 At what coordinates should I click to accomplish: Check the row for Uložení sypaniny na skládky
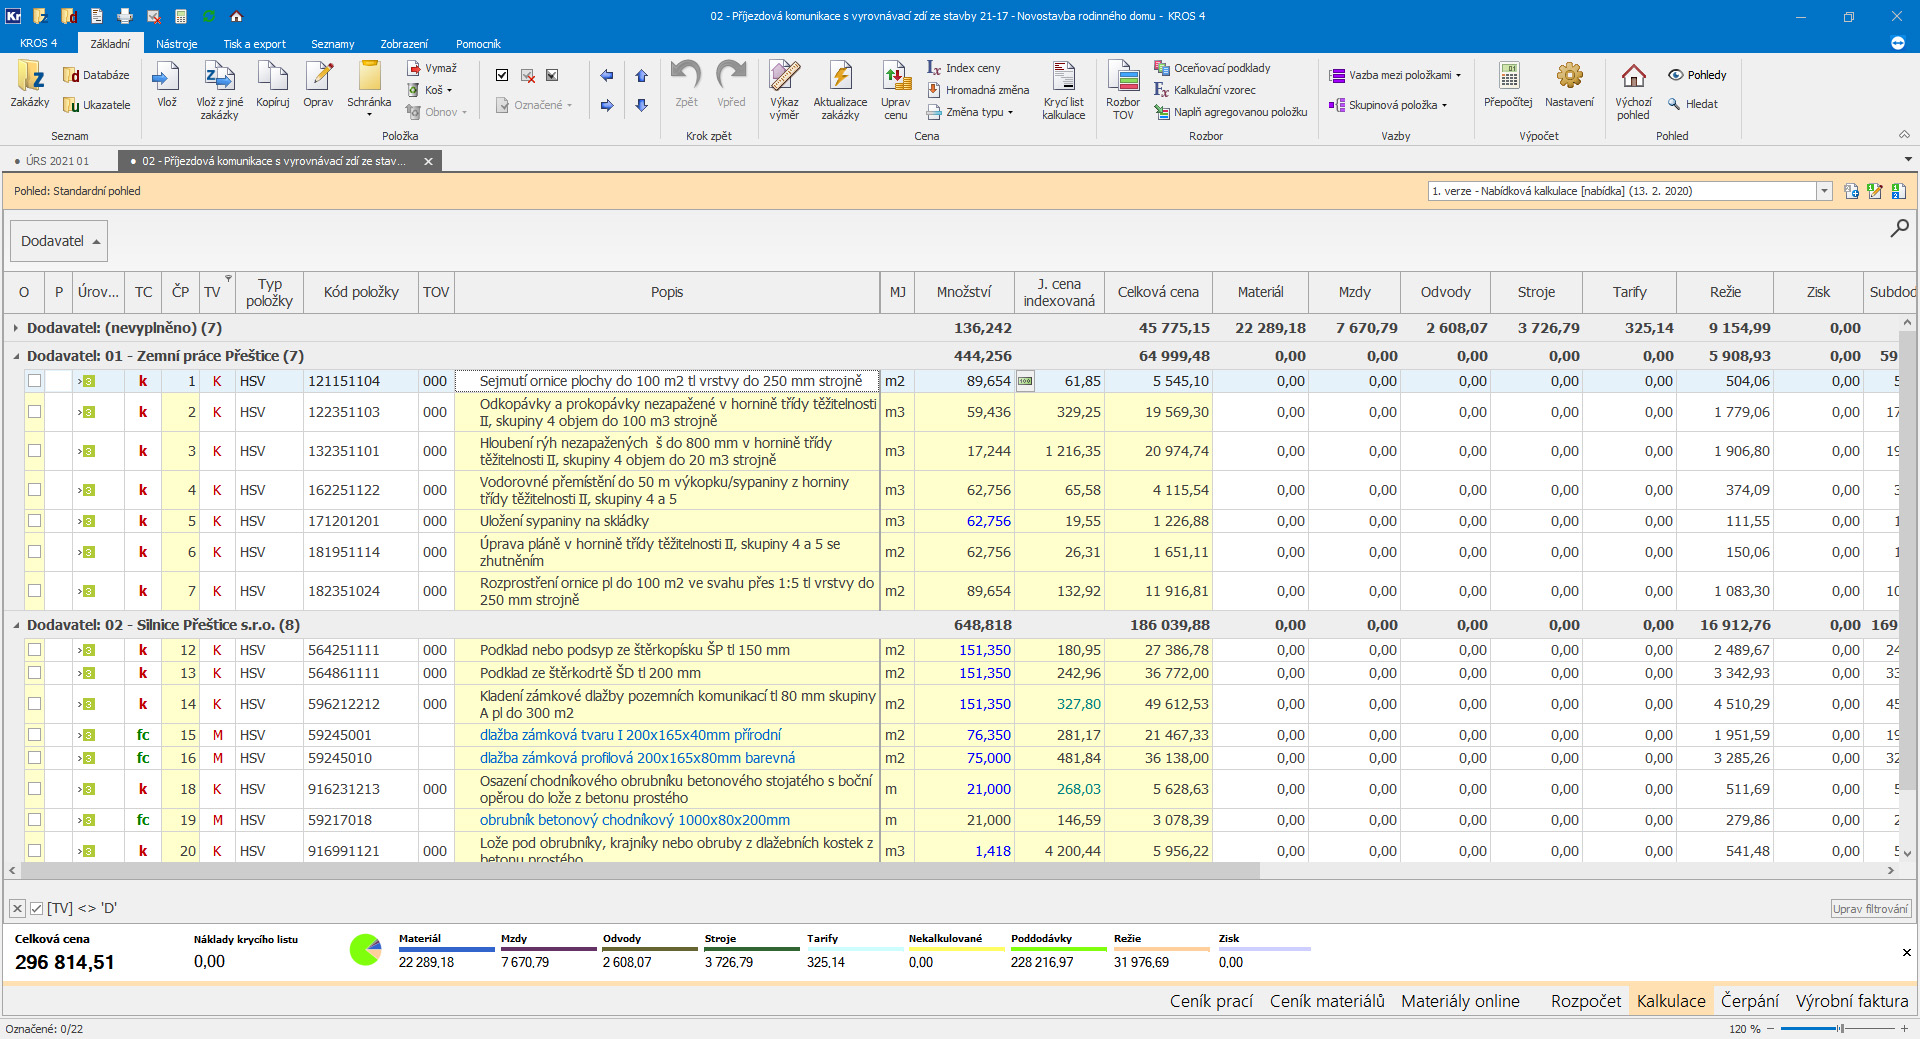(x=35, y=521)
